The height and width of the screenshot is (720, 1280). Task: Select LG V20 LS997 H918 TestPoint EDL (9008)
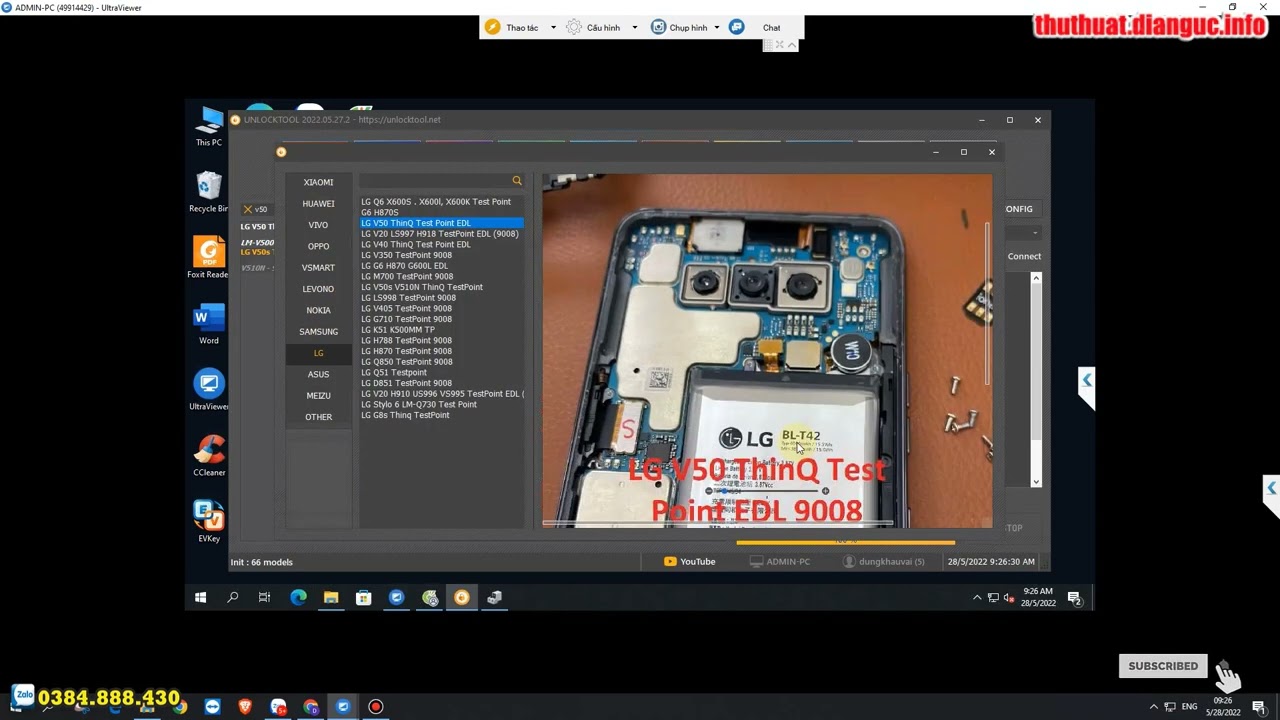tap(440, 234)
